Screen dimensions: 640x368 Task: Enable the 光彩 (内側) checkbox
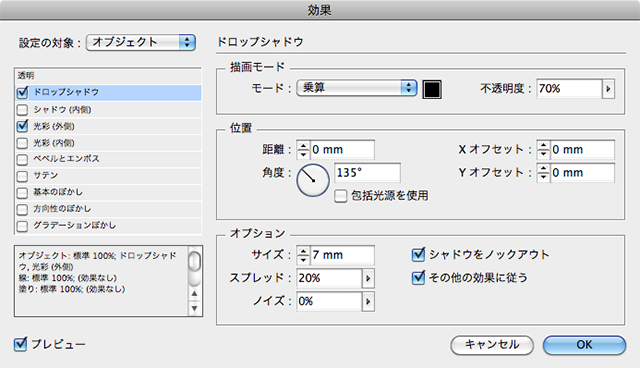22,143
